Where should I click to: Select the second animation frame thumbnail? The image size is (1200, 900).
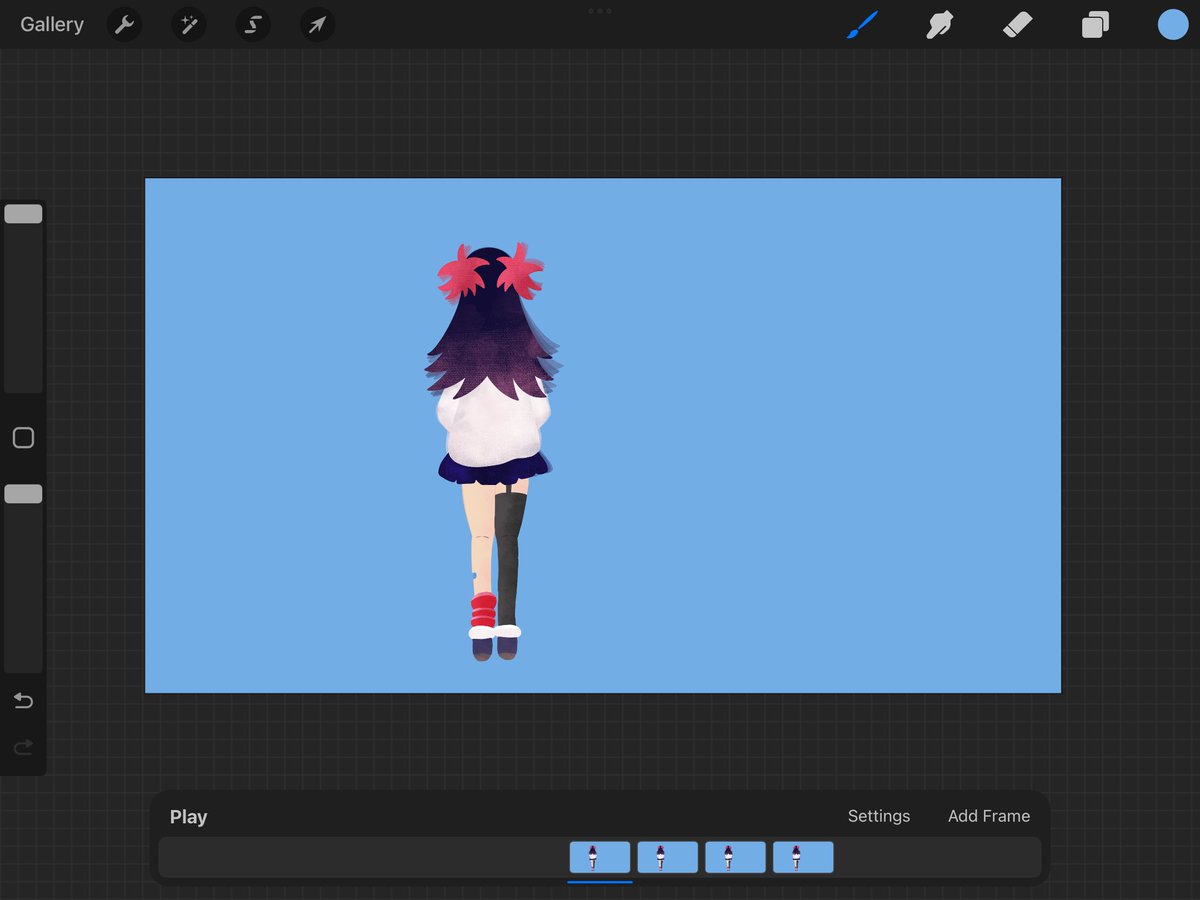point(668,857)
